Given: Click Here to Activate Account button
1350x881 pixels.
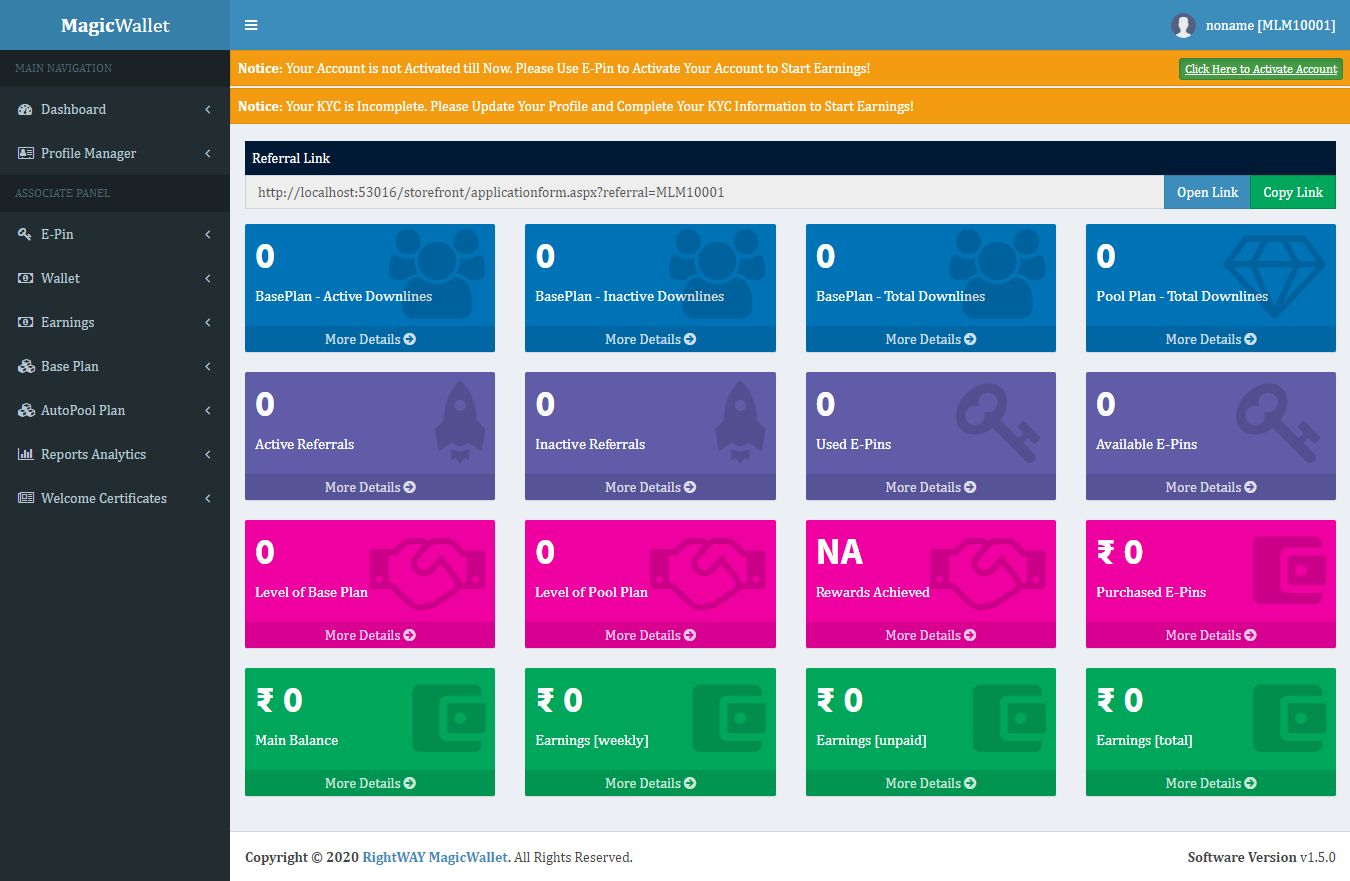Looking at the screenshot, I should 1260,69.
